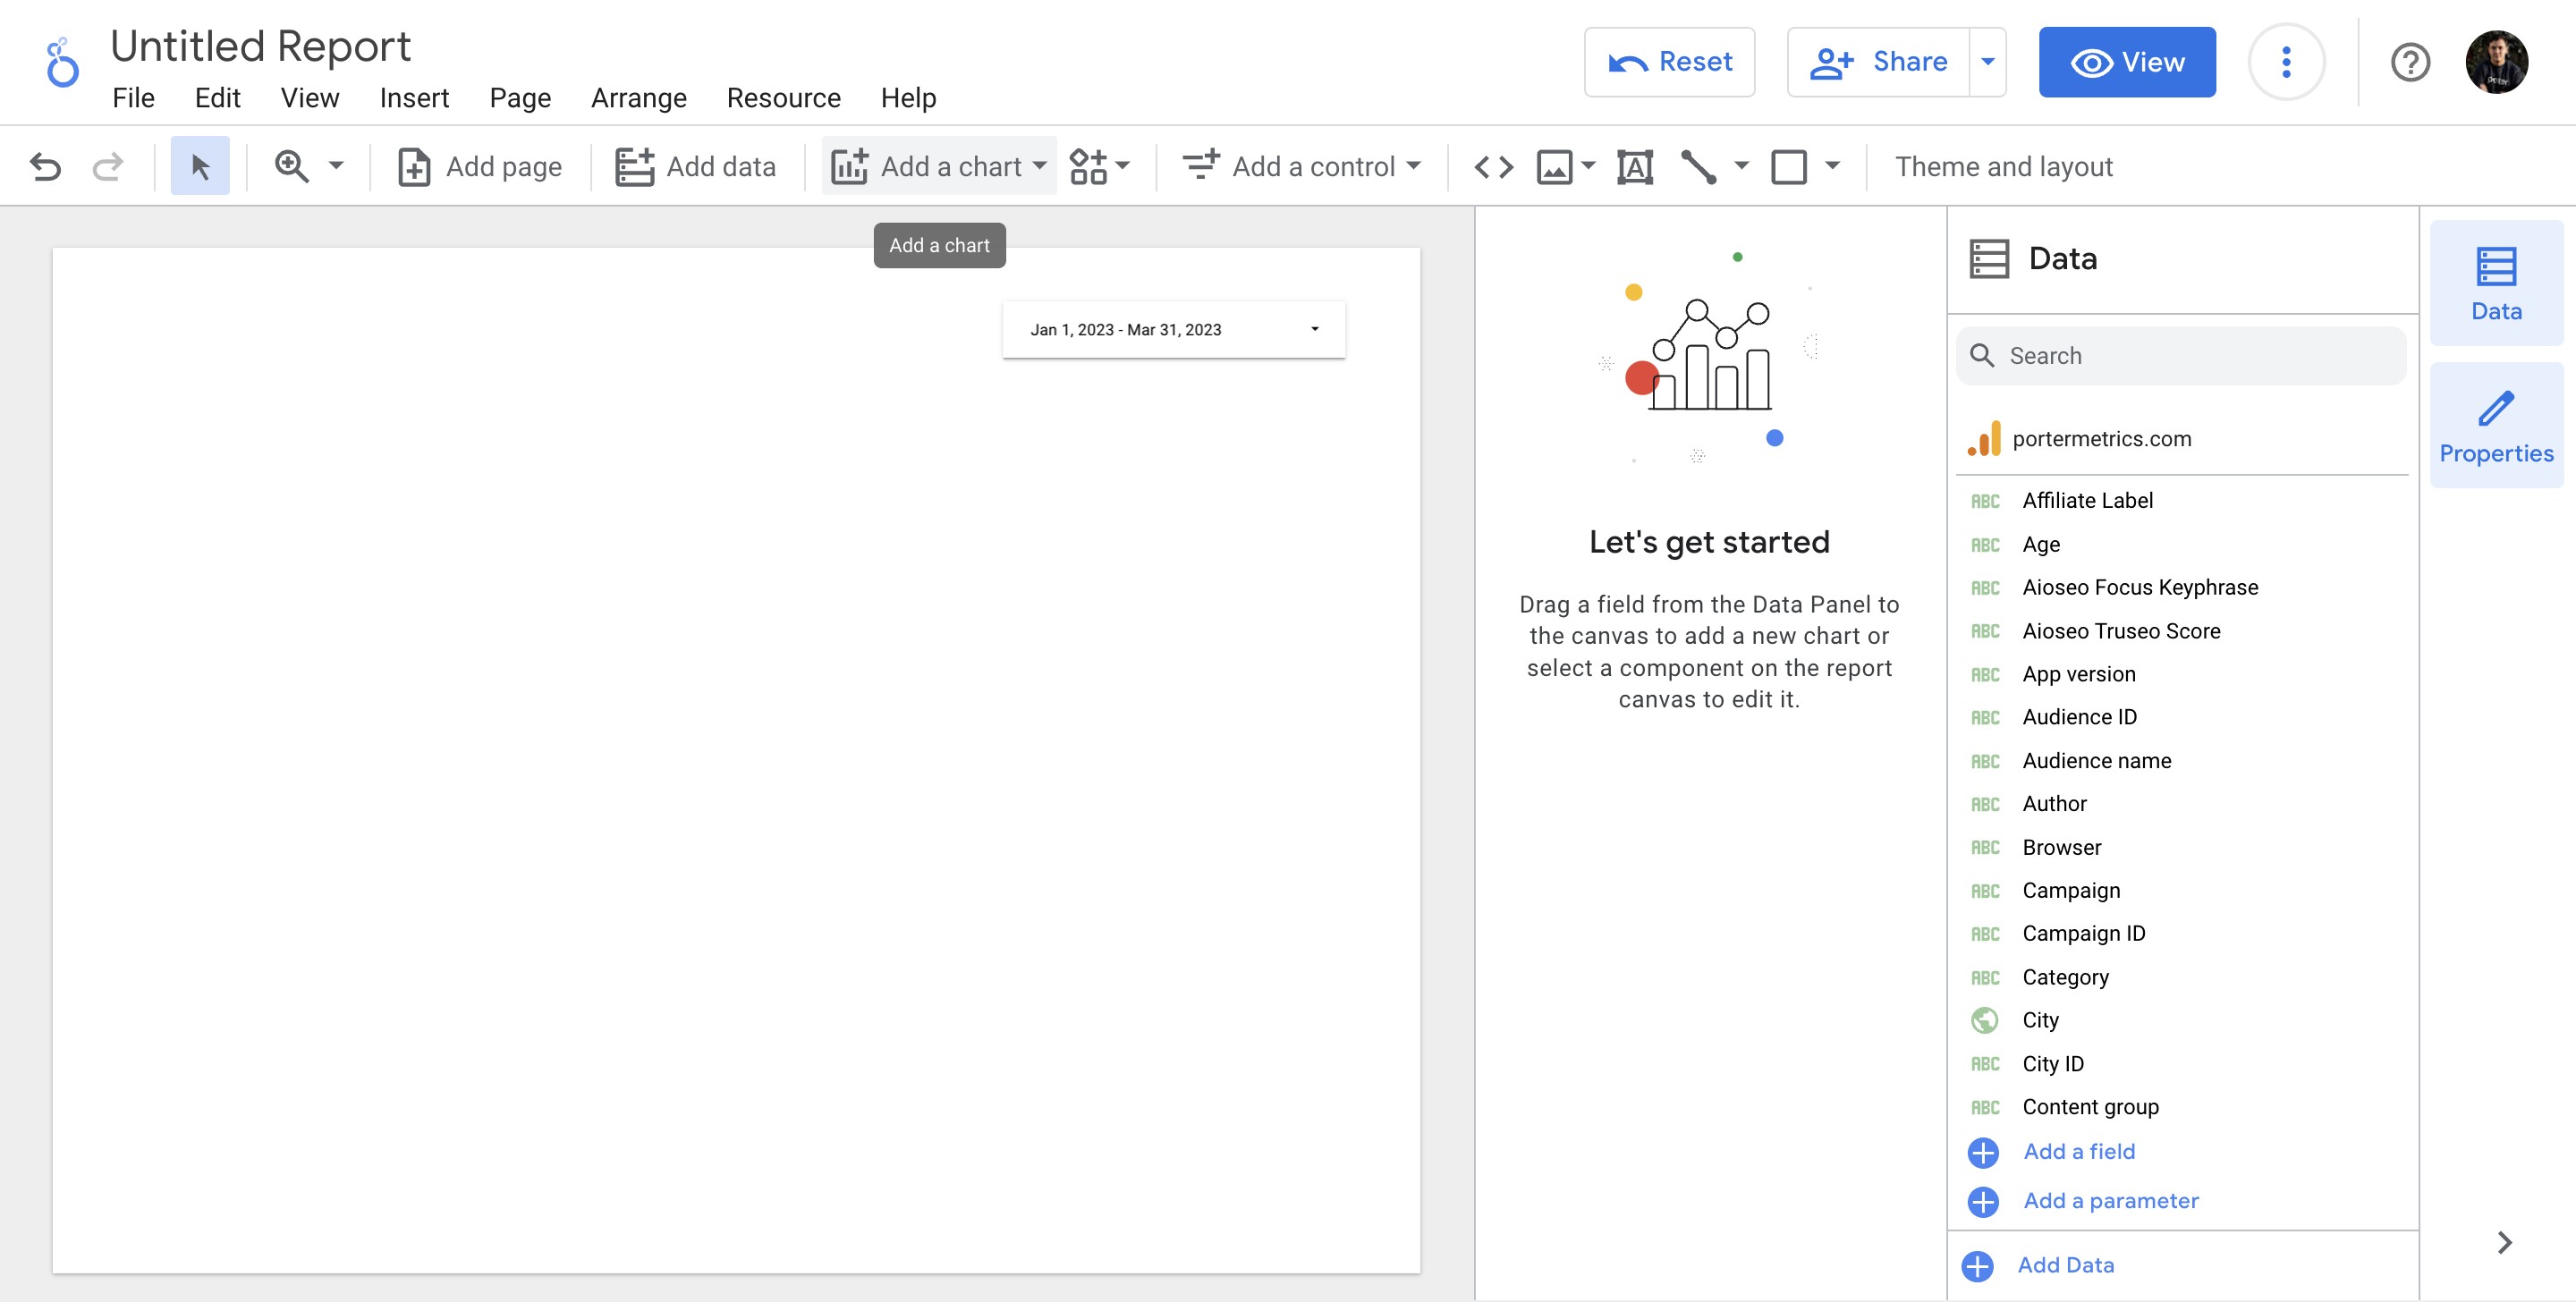
Task: Insert an image with image icon
Action: pos(1554,166)
